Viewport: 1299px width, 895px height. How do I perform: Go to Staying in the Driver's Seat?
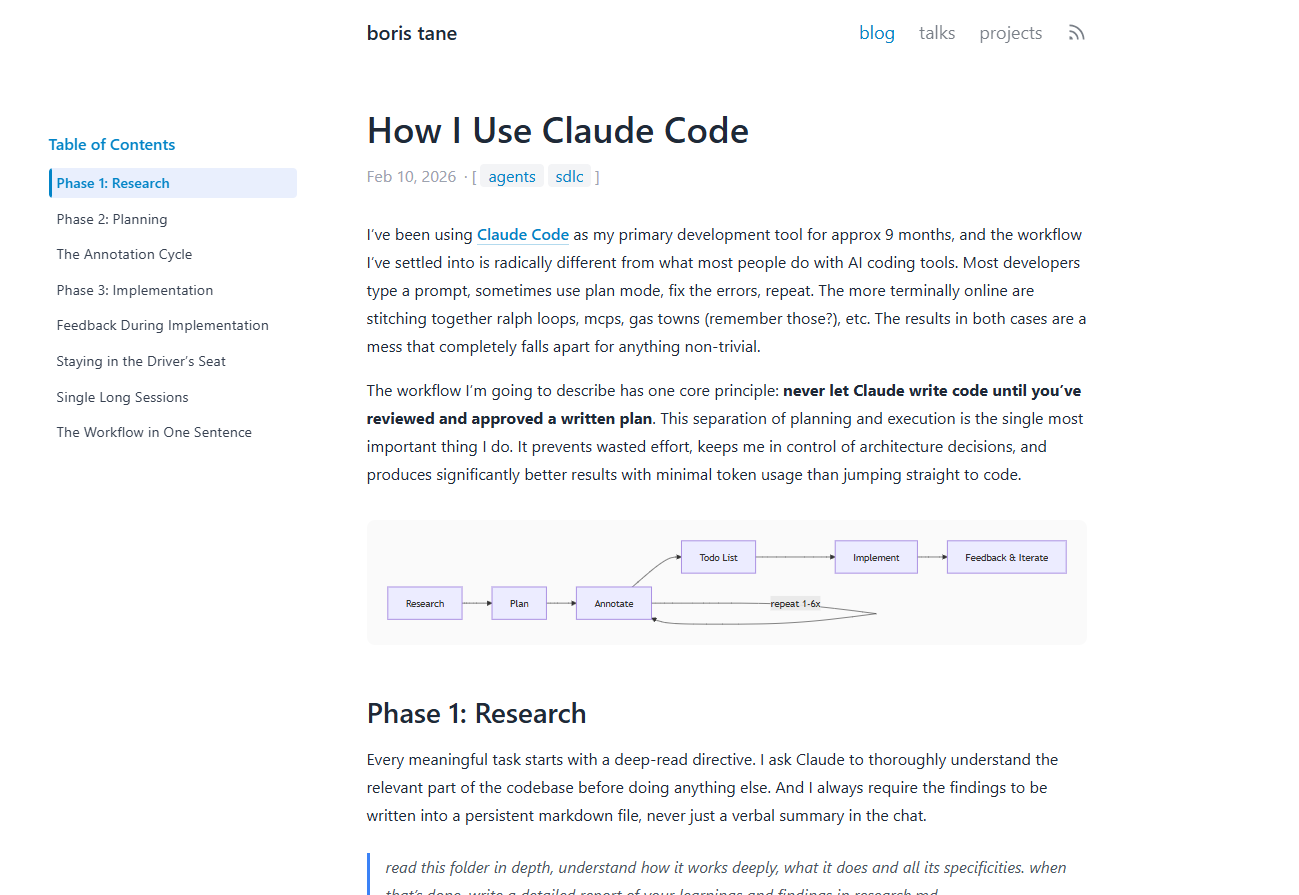pos(141,361)
